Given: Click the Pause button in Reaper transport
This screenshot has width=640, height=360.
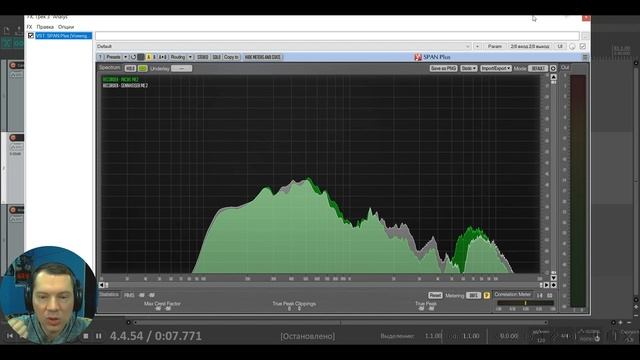Looking at the screenshot, I should click(x=98, y=336).
